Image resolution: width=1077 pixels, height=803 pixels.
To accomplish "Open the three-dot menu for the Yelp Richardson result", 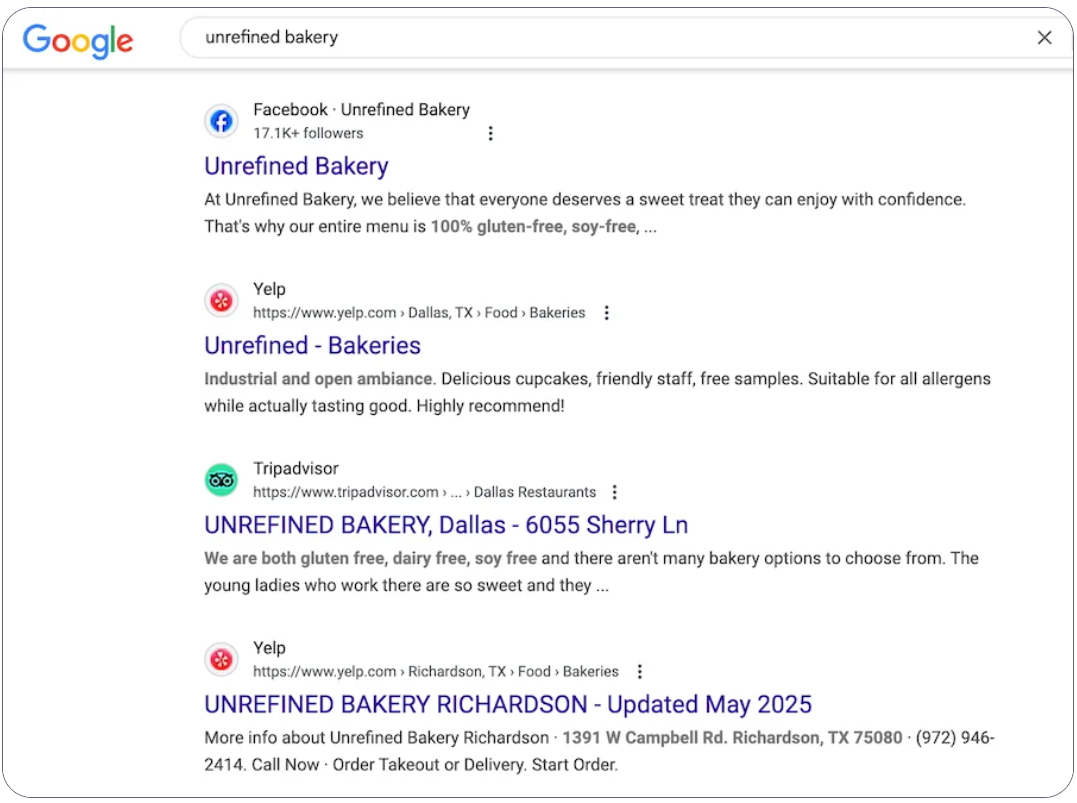I will 639,671.
